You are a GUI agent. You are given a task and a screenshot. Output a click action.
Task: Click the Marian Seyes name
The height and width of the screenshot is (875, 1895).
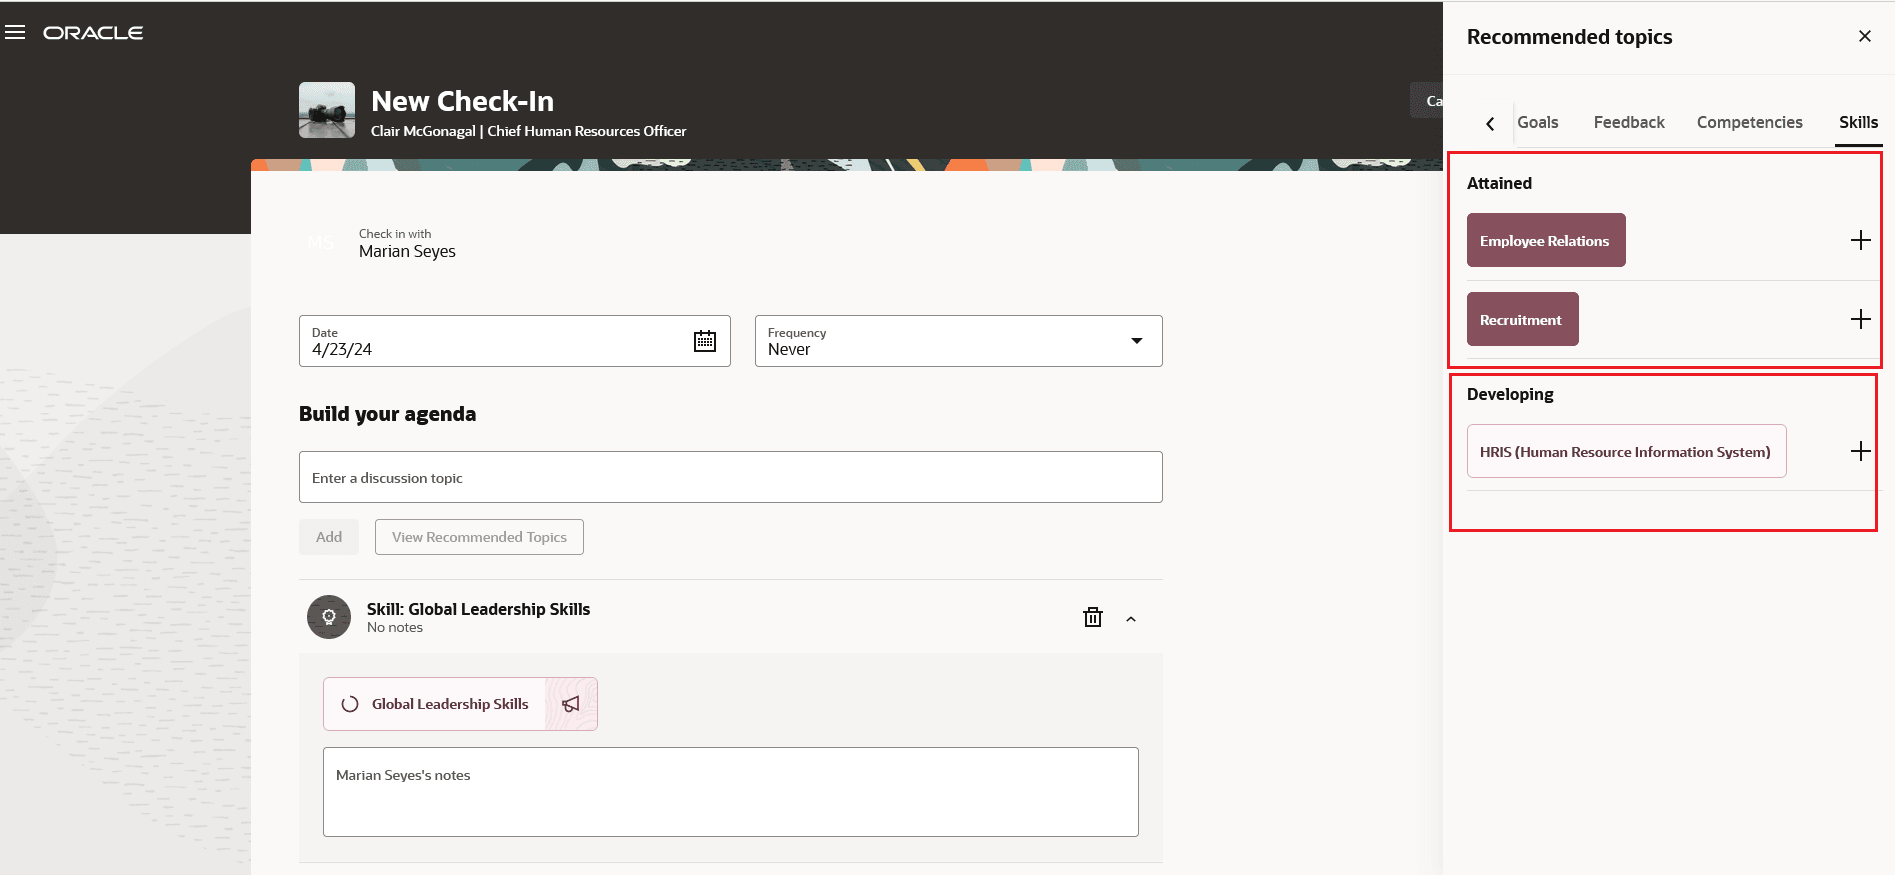pos(407,252)
